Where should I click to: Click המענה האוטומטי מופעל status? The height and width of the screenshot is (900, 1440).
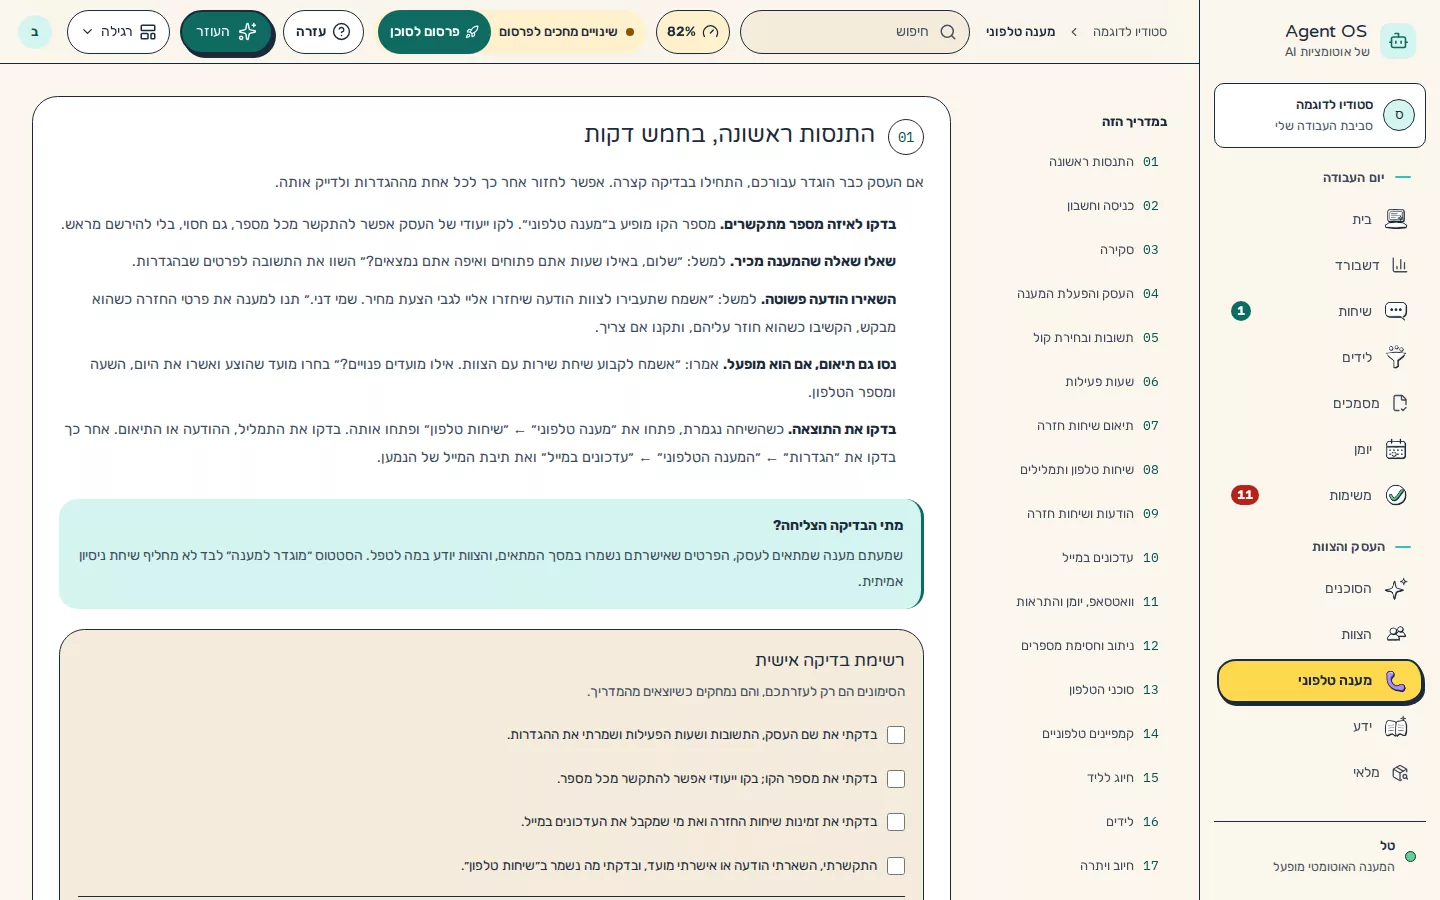click(1334, 867)
